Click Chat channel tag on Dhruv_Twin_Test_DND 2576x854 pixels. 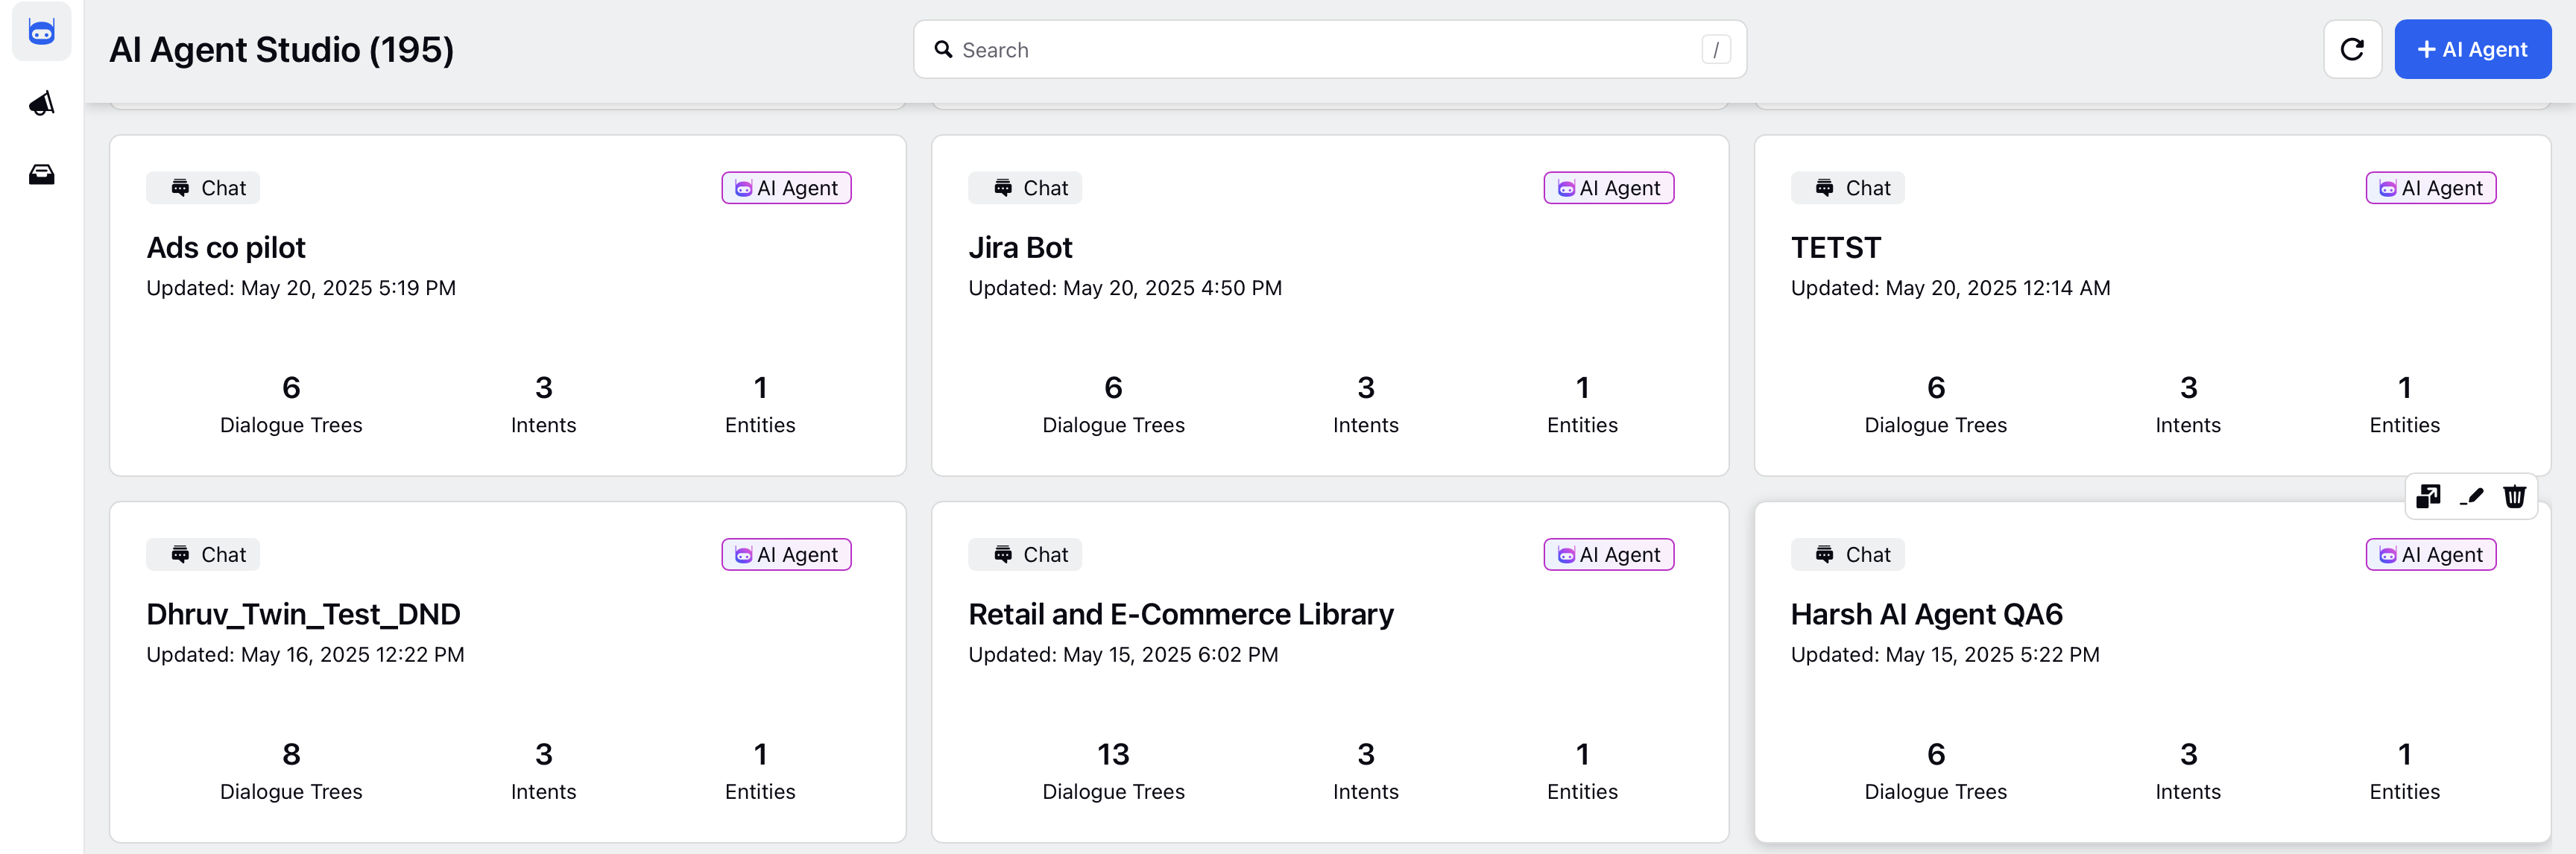coord(203,555)
